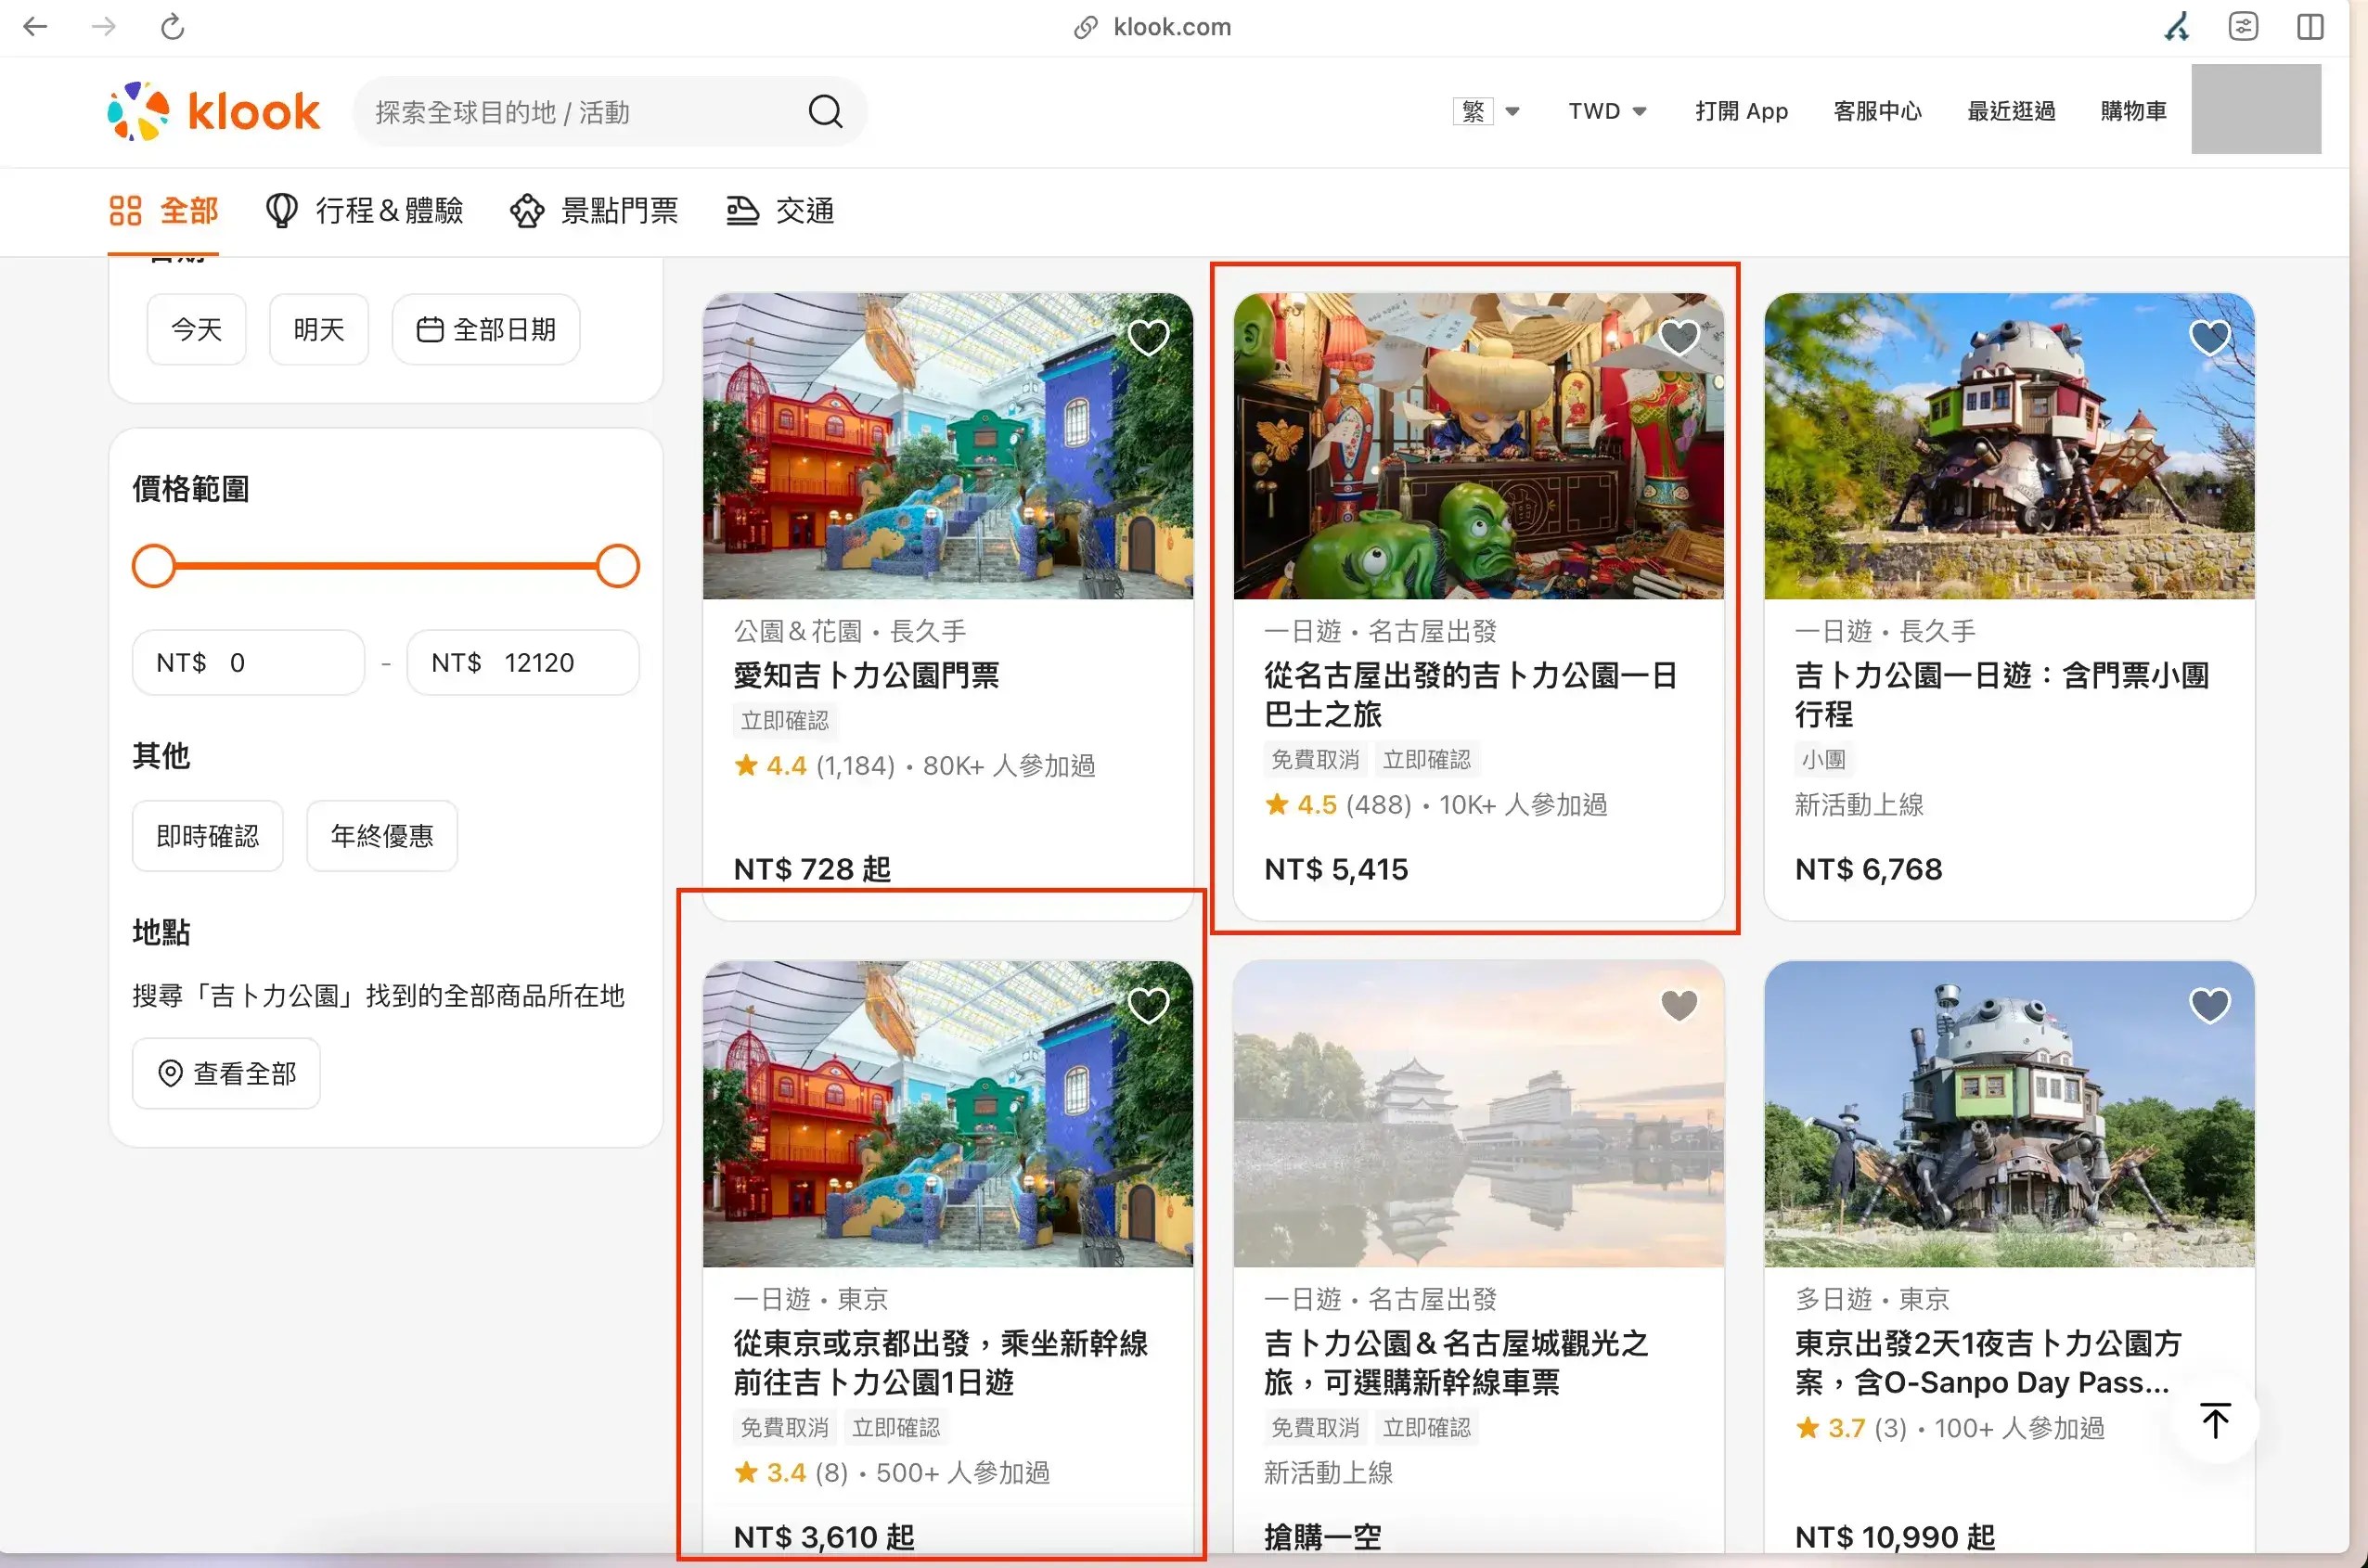Click the browser reload icon
Screen dimensions: 2368x1568
(172, 27)
